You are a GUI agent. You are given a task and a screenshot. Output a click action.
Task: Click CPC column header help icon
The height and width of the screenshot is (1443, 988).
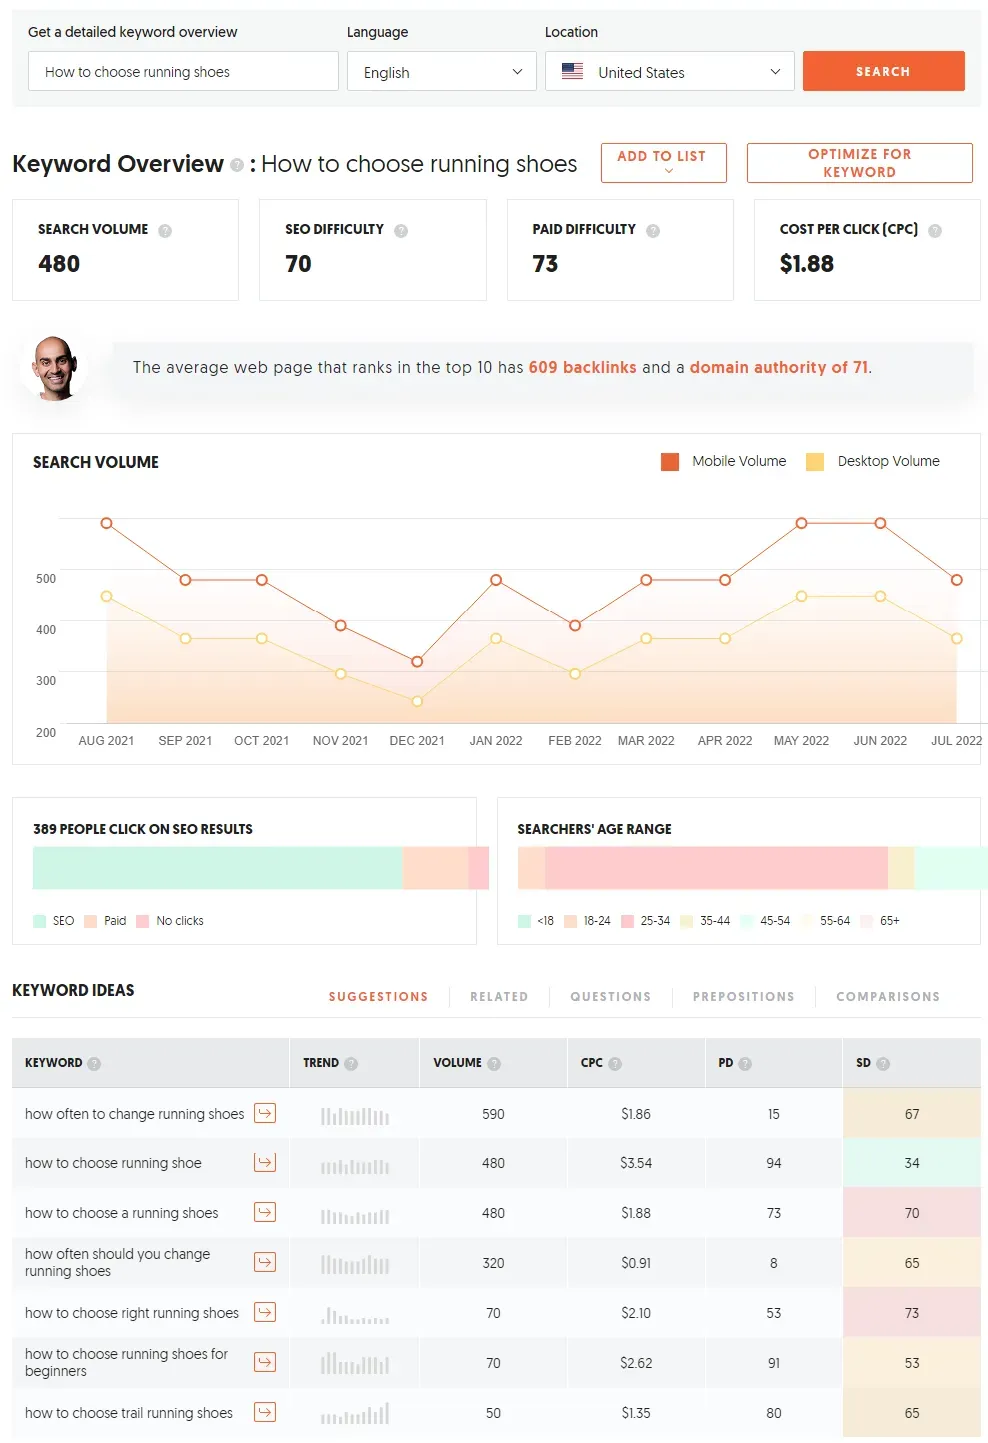coord(615,1064)
